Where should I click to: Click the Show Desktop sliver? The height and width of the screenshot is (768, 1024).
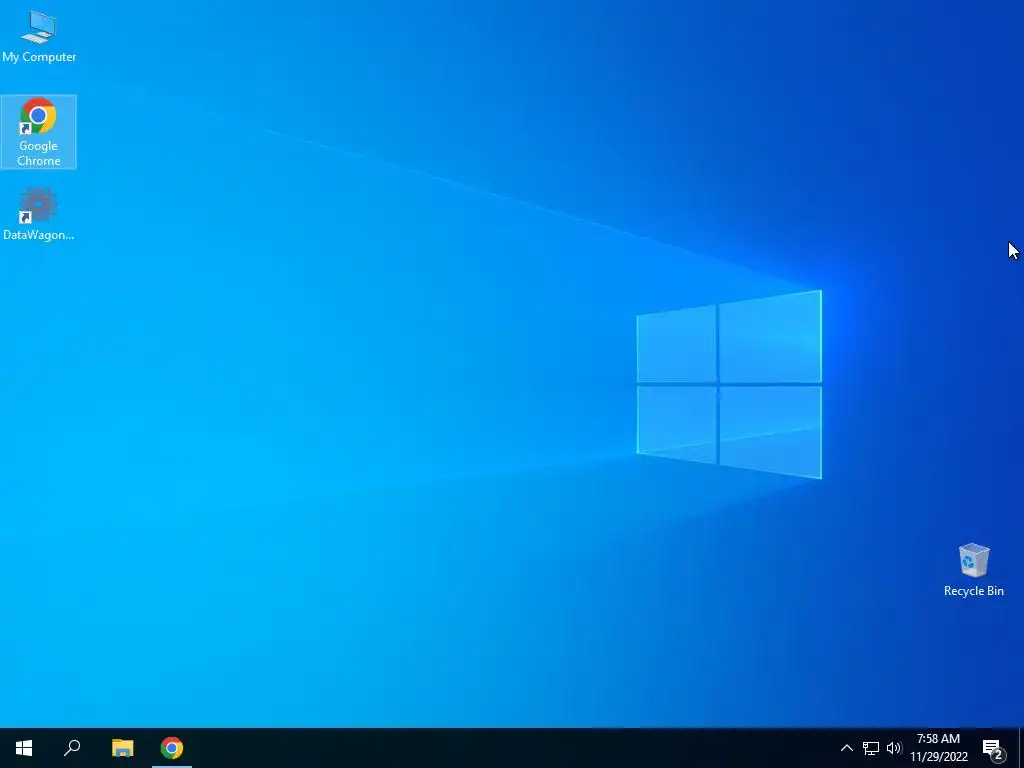(1021, 748)
